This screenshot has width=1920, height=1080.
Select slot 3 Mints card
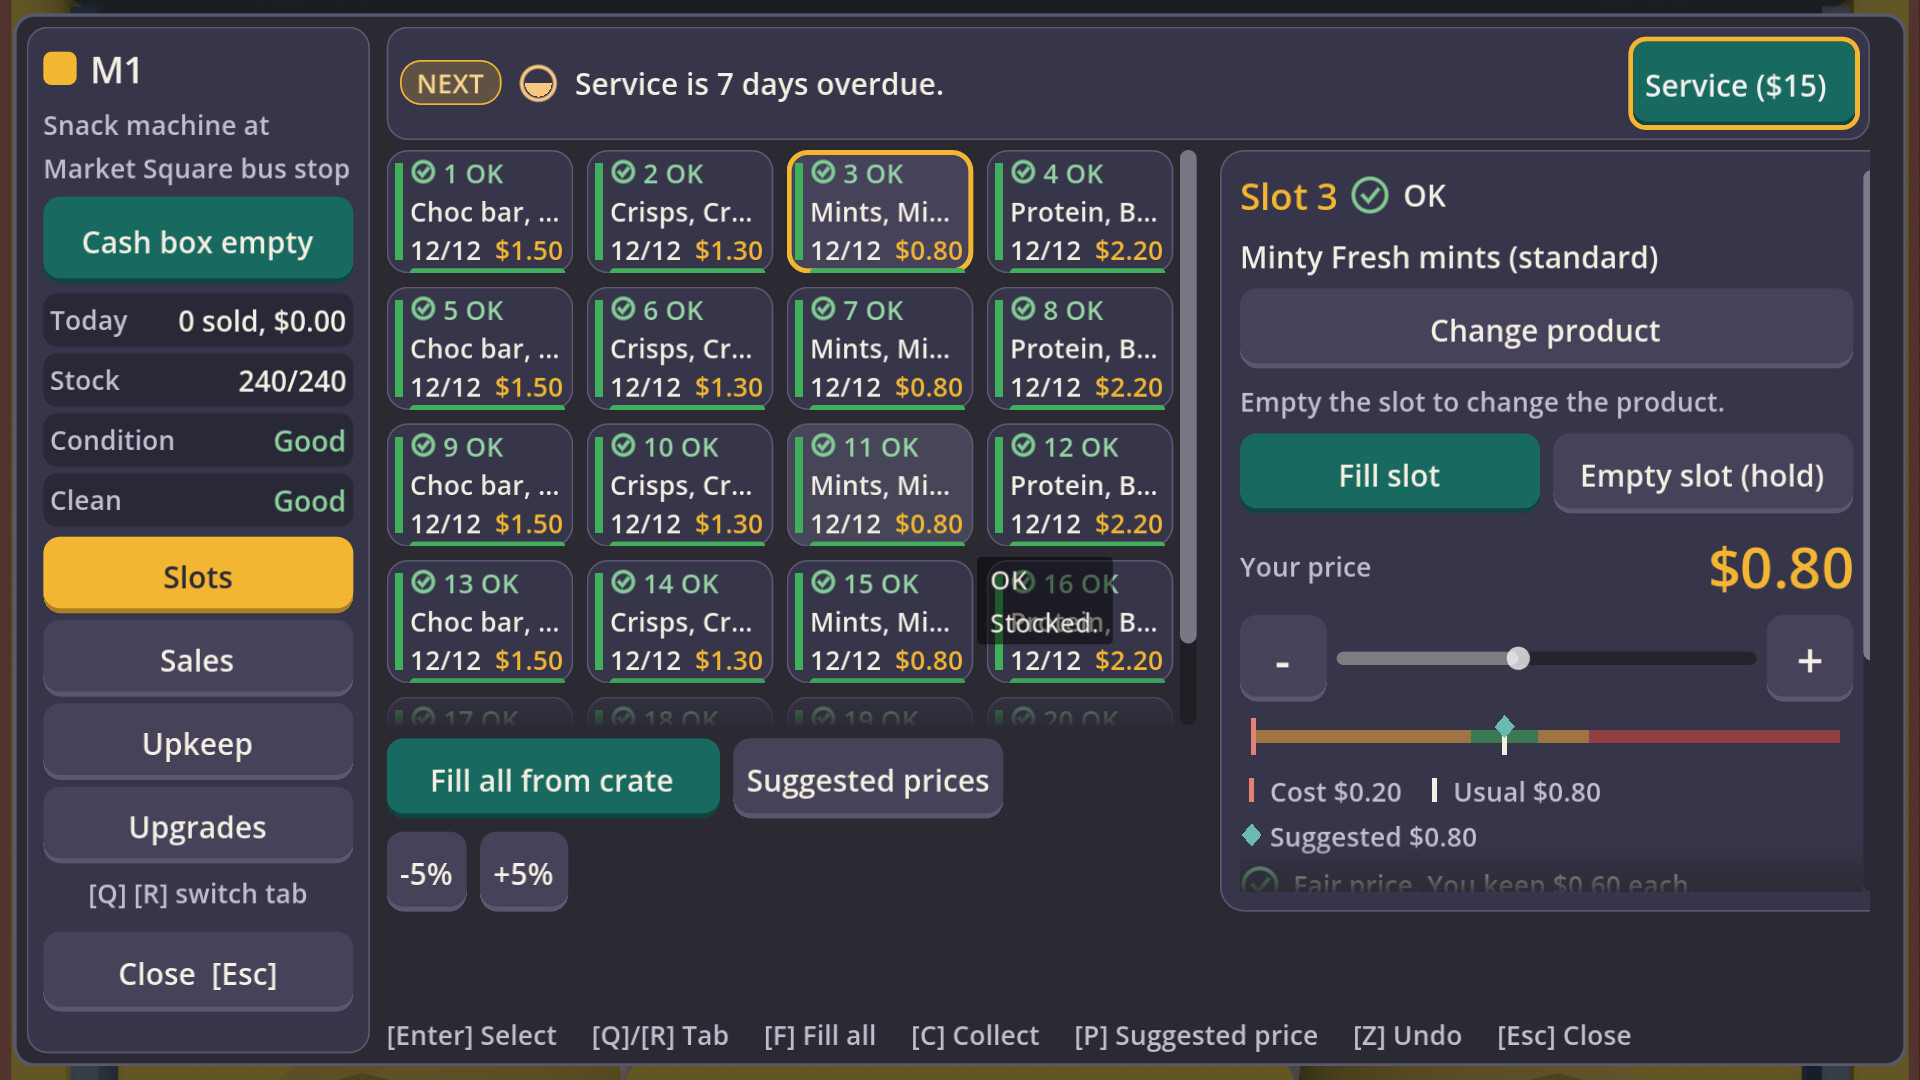880,212
